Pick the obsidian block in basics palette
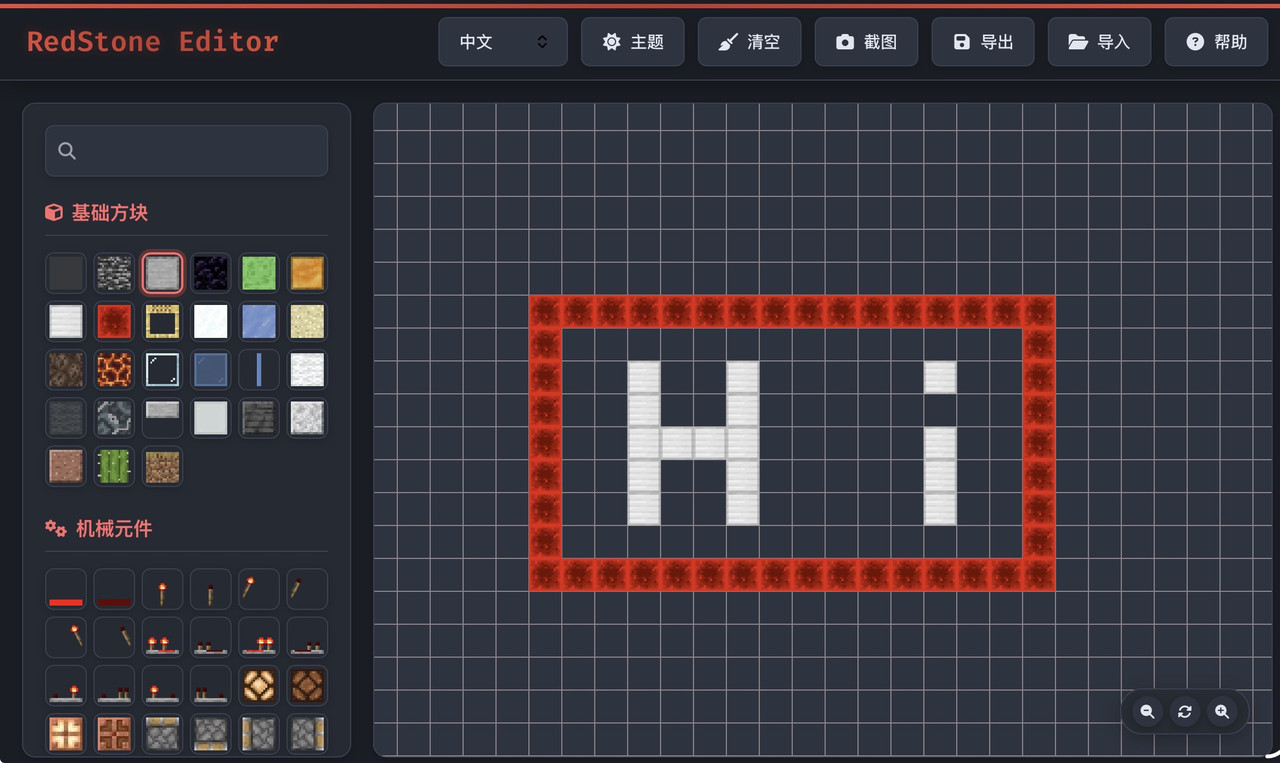The image size is (1280, 763). click(x=210, y=272)
